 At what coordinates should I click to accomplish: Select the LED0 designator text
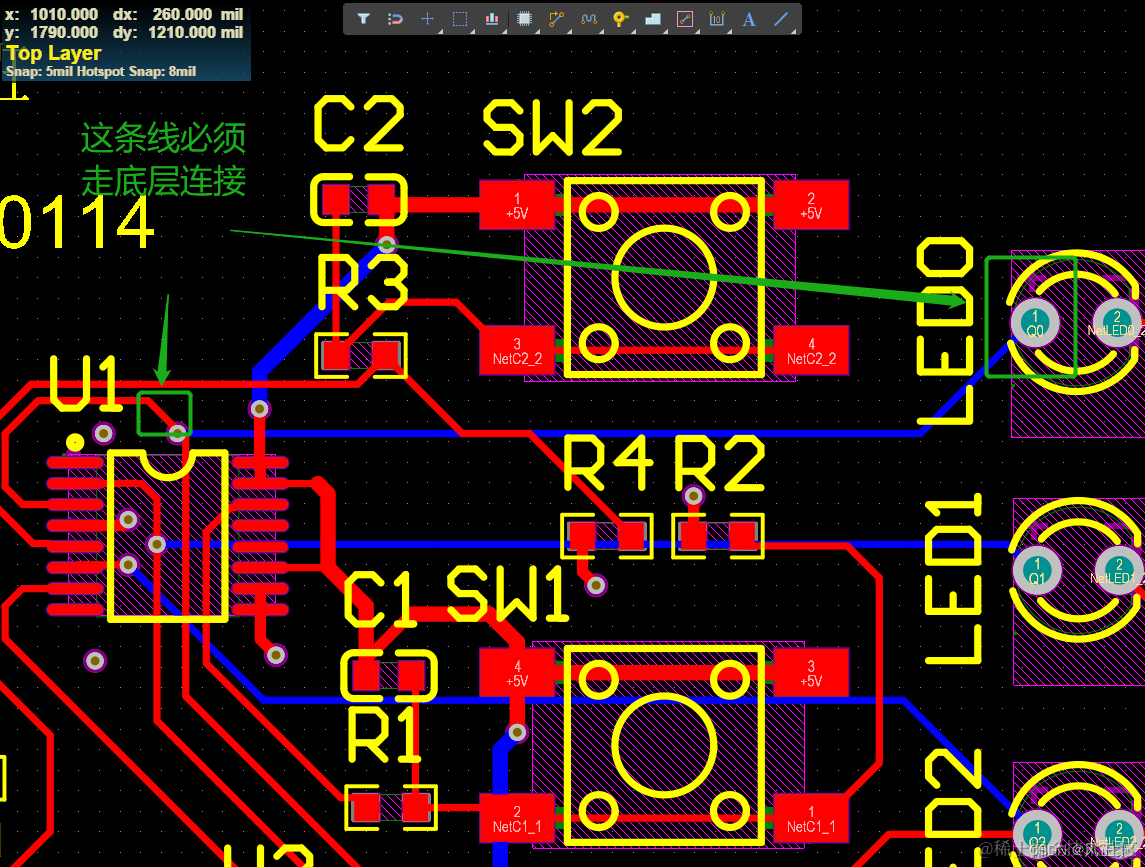point(946,331)
